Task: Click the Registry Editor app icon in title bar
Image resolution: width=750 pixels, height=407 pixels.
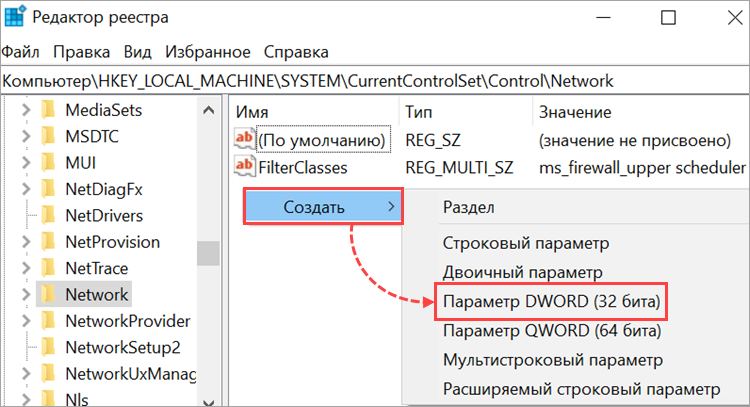Action: 14,17
